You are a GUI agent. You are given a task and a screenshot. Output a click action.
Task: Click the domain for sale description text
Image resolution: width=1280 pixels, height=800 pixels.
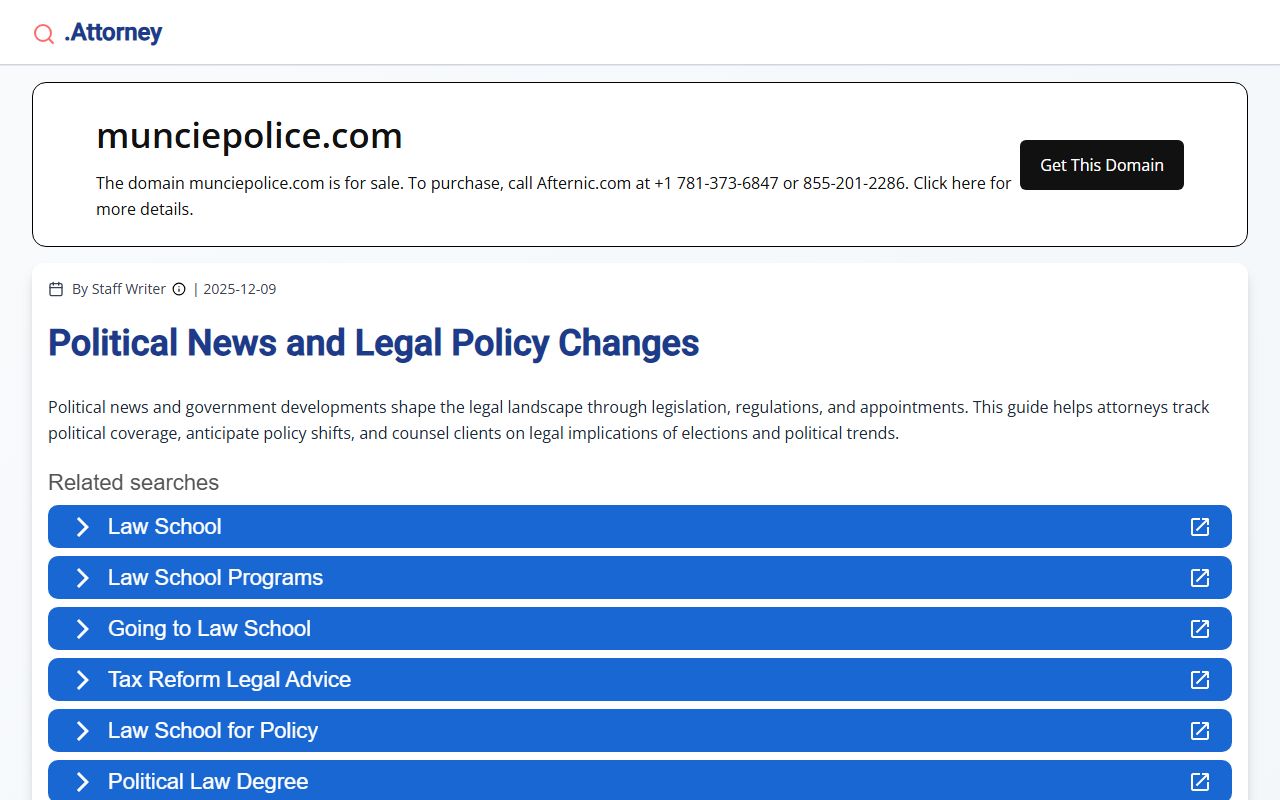pyautogui.click(x=554, y=196)
